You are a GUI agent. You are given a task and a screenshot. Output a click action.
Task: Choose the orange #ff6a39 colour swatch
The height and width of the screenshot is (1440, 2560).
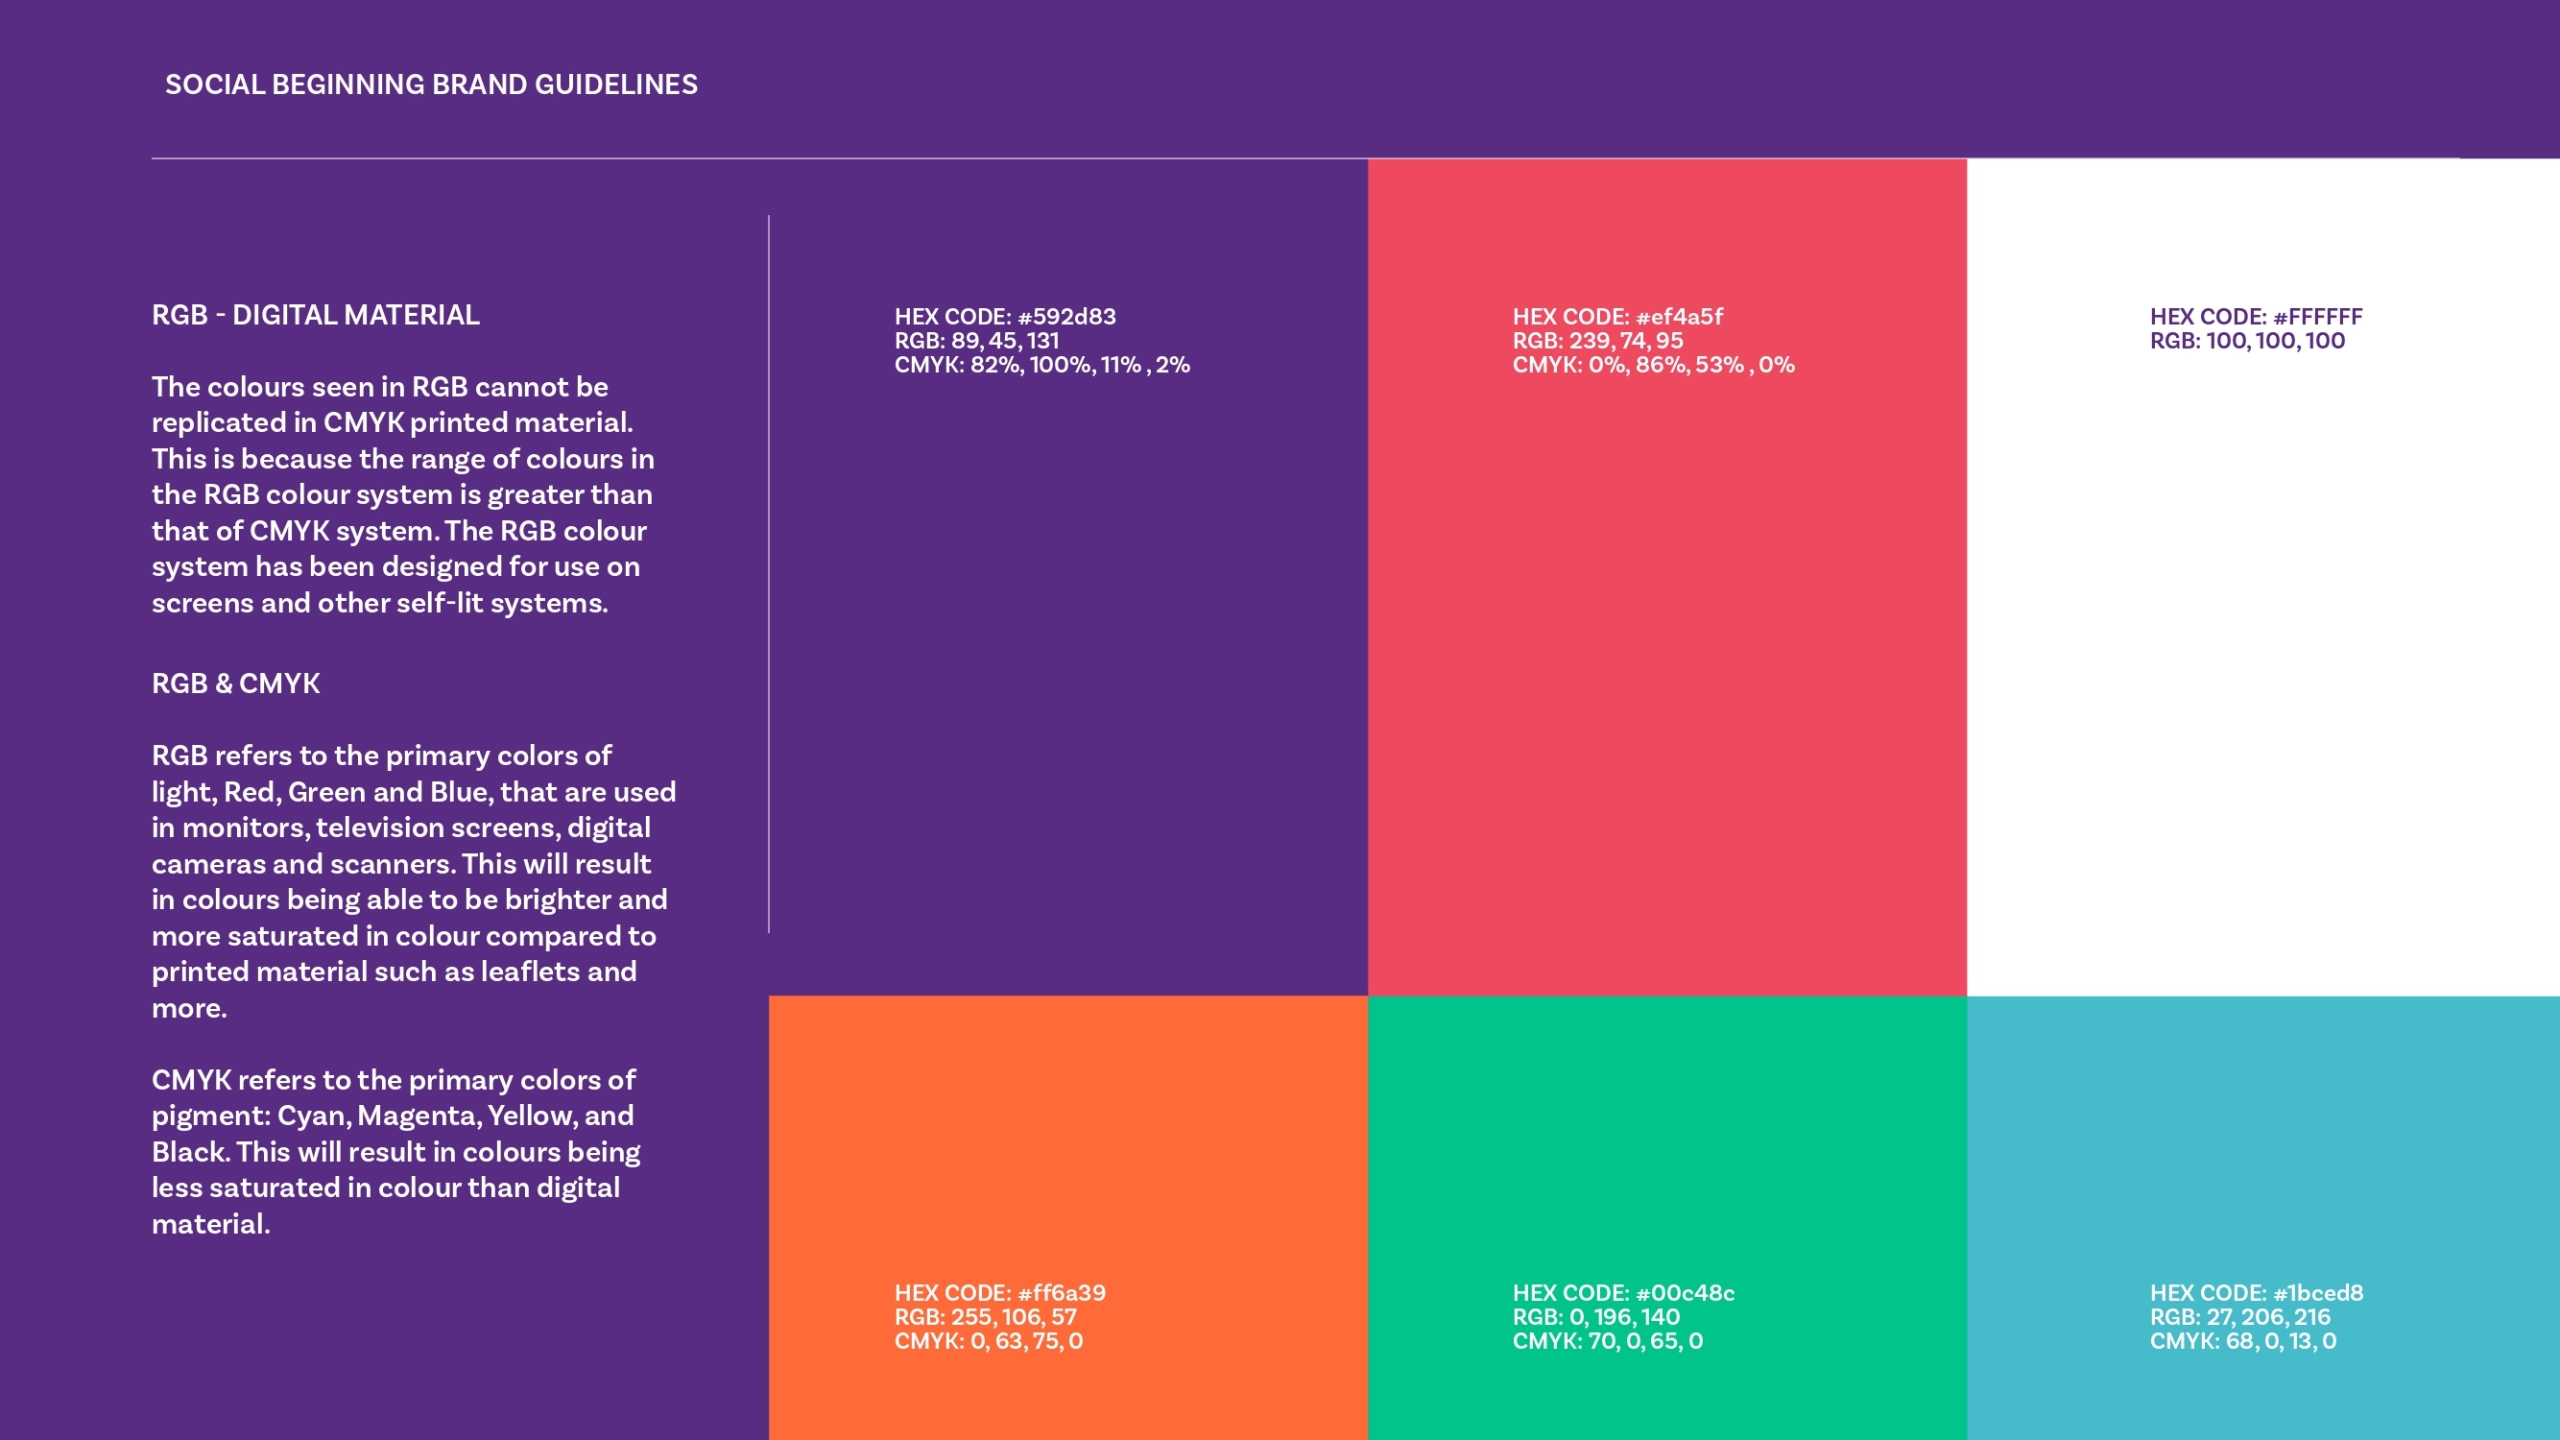[1068, 1150]
